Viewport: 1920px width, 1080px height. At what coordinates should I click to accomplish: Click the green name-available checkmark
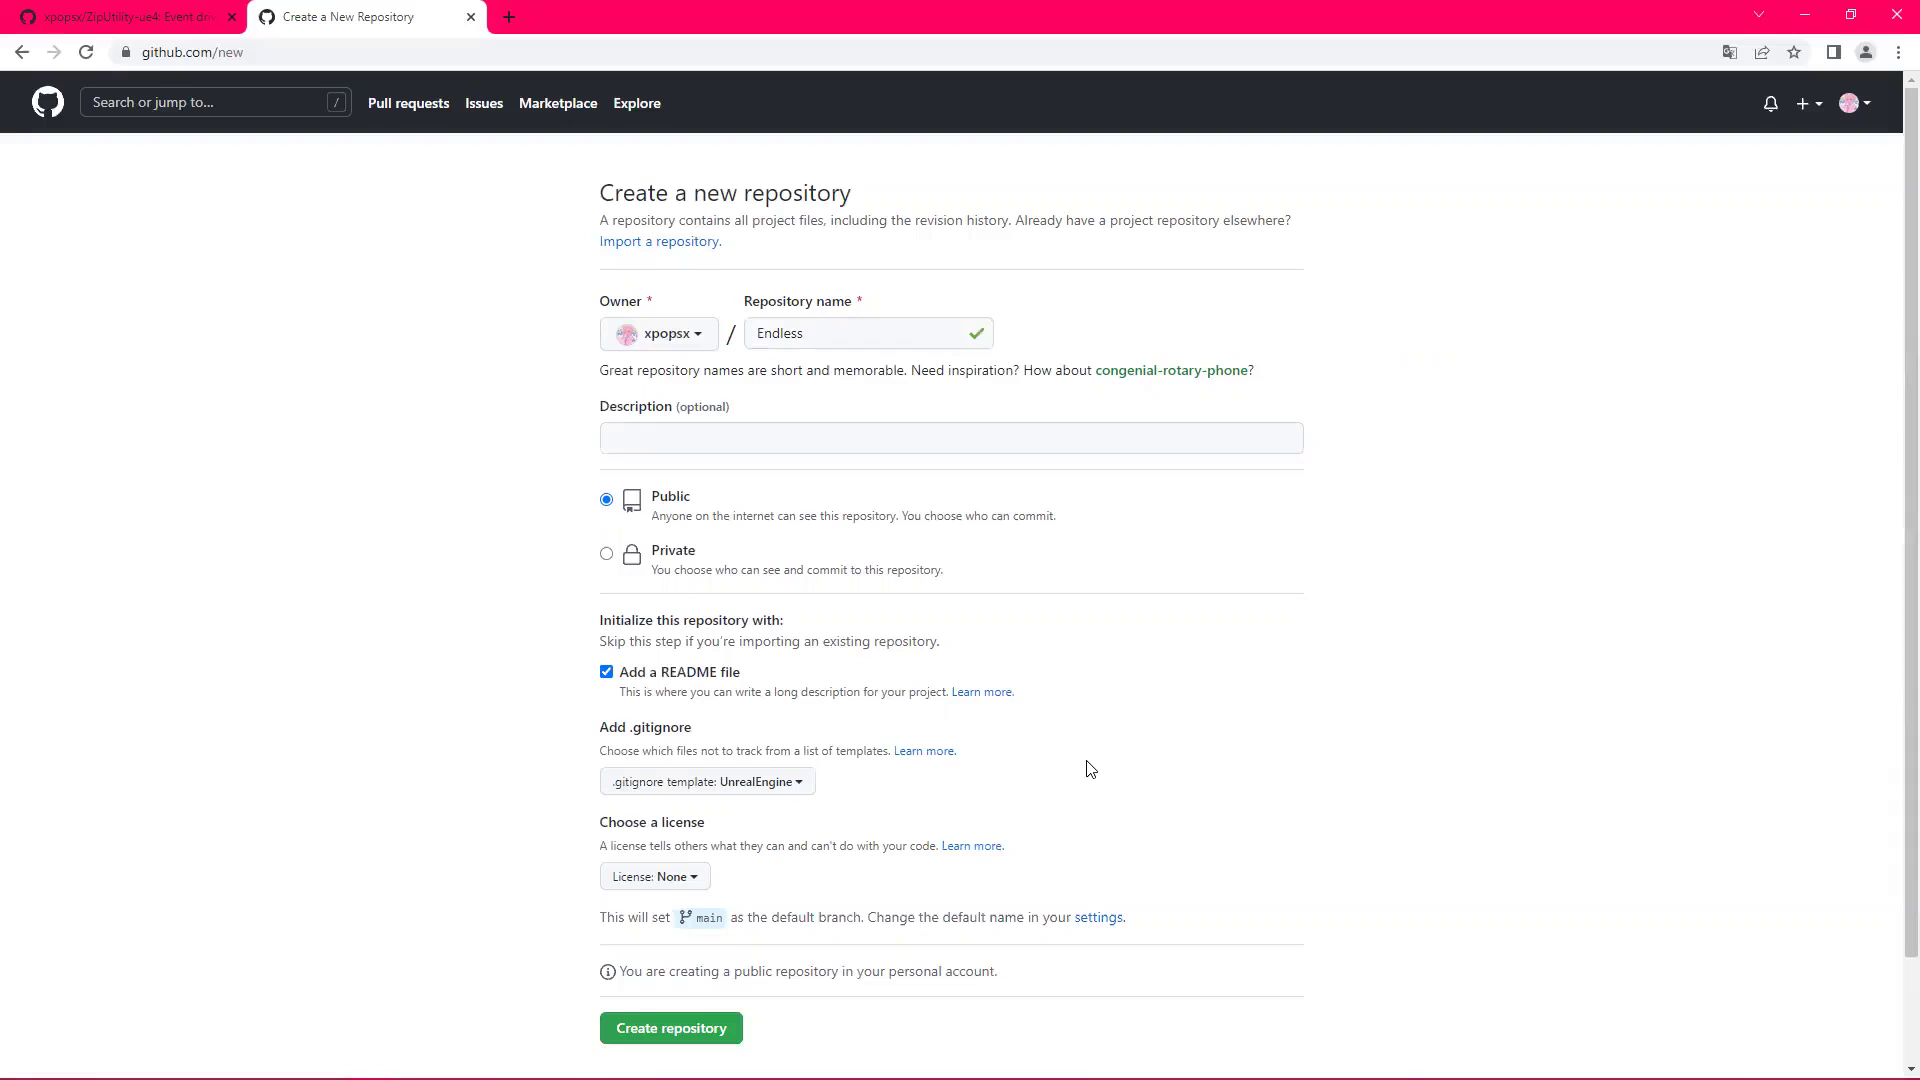[x=976, y=334]
